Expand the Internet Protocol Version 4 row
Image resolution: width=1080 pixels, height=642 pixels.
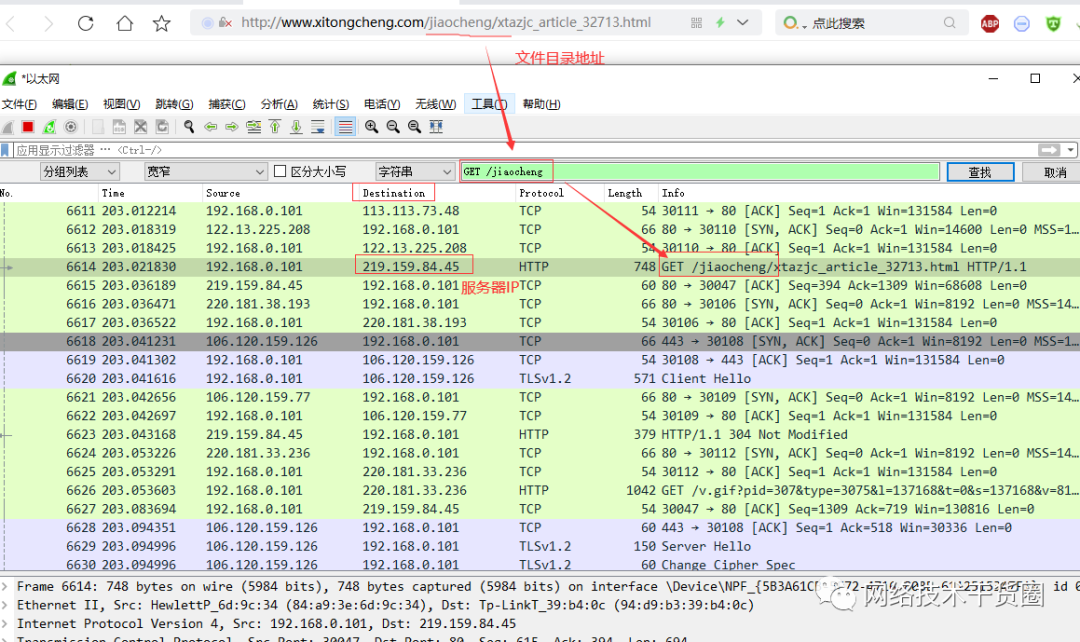click(x=5, y=623)
